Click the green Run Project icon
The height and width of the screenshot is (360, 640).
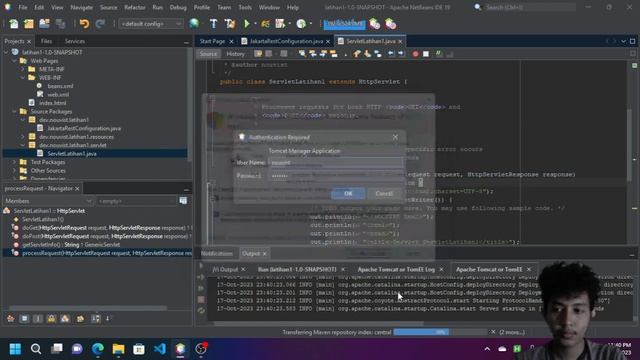pyautogui.click(x=247, y=24)
